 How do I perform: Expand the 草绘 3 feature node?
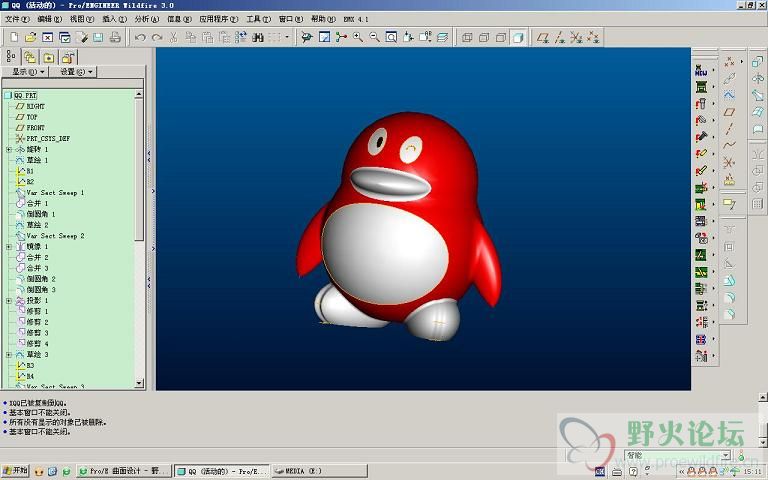[x=9, y=354]
